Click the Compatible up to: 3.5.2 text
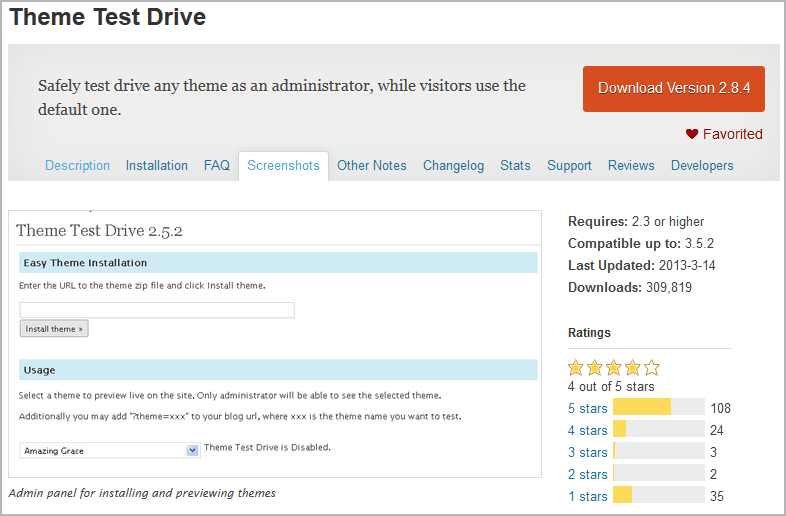 click(641, 243)
